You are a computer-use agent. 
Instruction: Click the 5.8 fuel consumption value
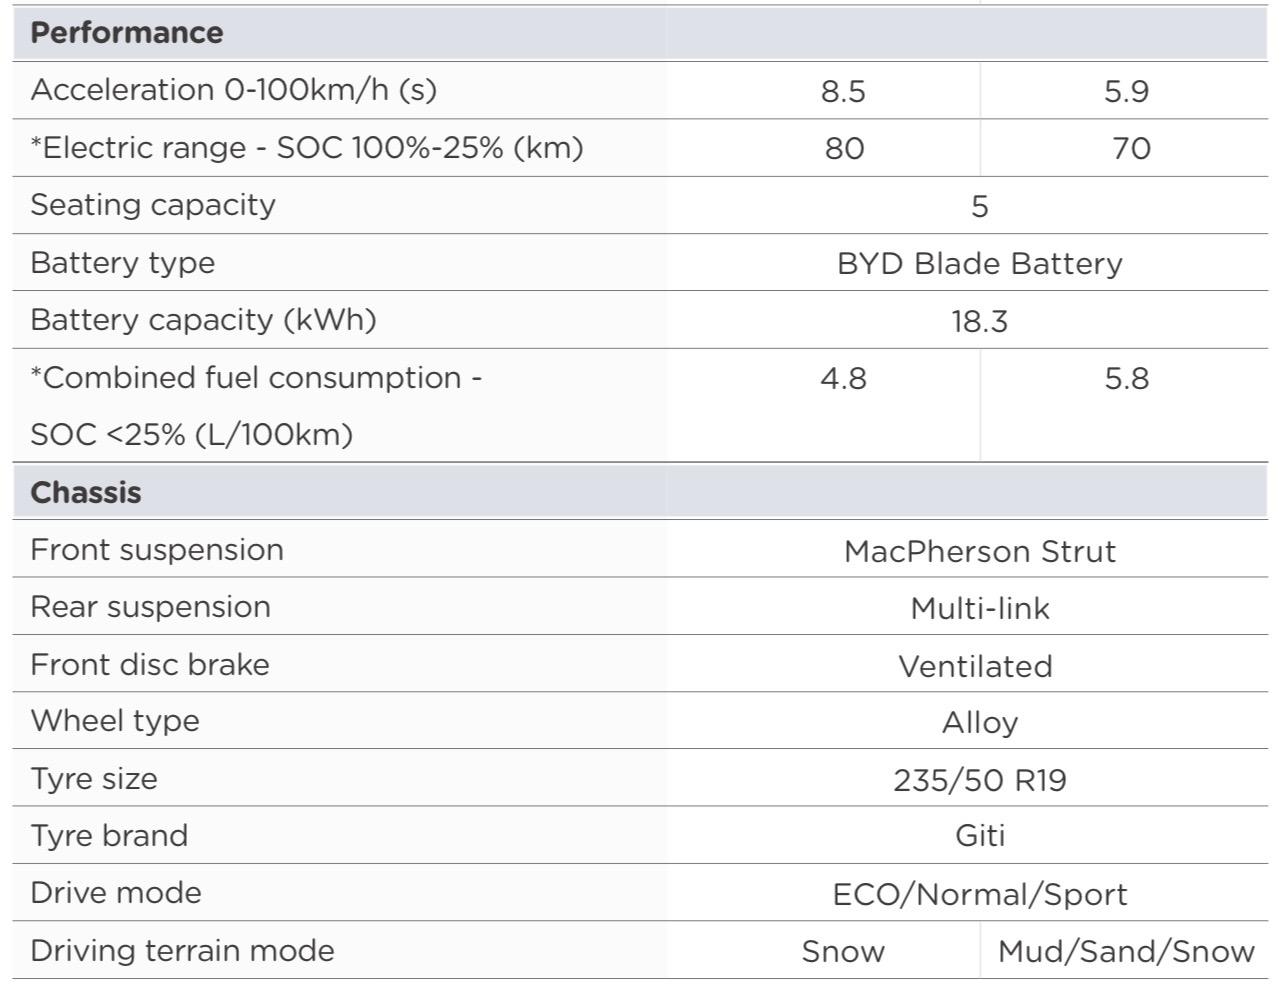[x=1127, y=379]
